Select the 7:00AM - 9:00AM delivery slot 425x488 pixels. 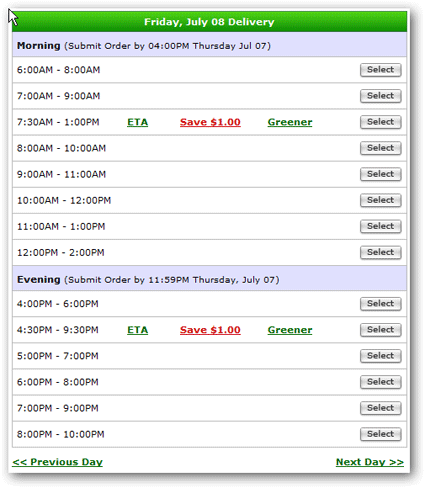380,96
